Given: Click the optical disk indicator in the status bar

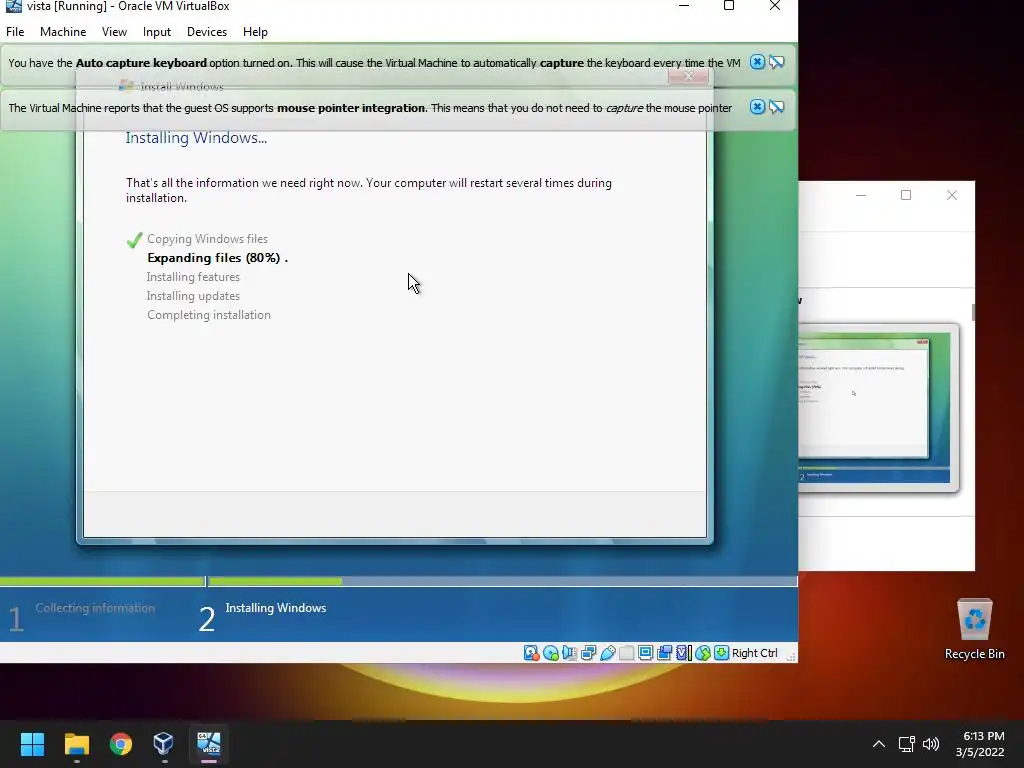Looking at the screenshot, I should pos(551,653).
